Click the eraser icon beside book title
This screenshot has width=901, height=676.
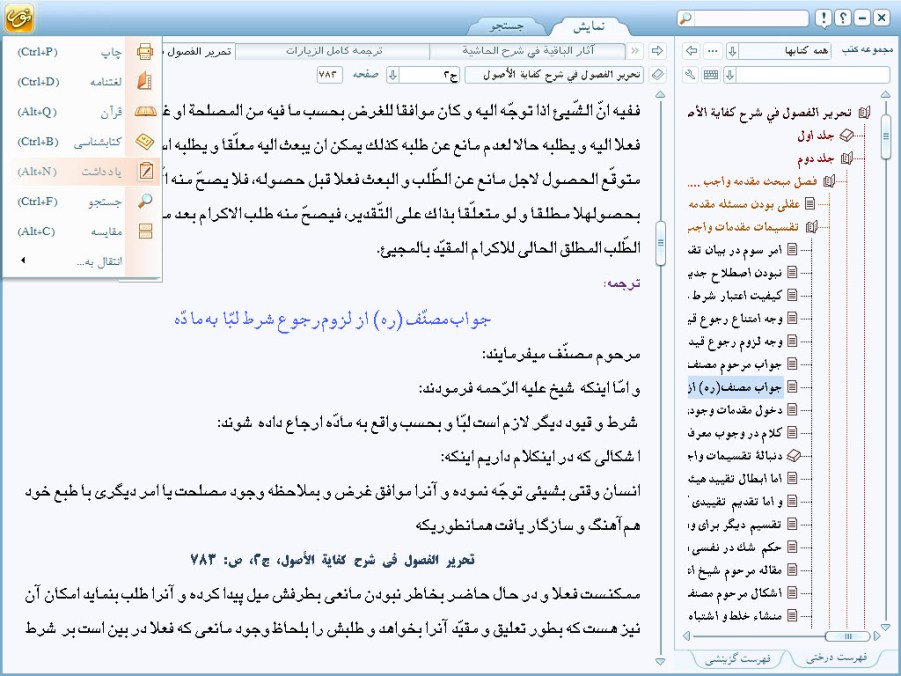click(657, 75)
